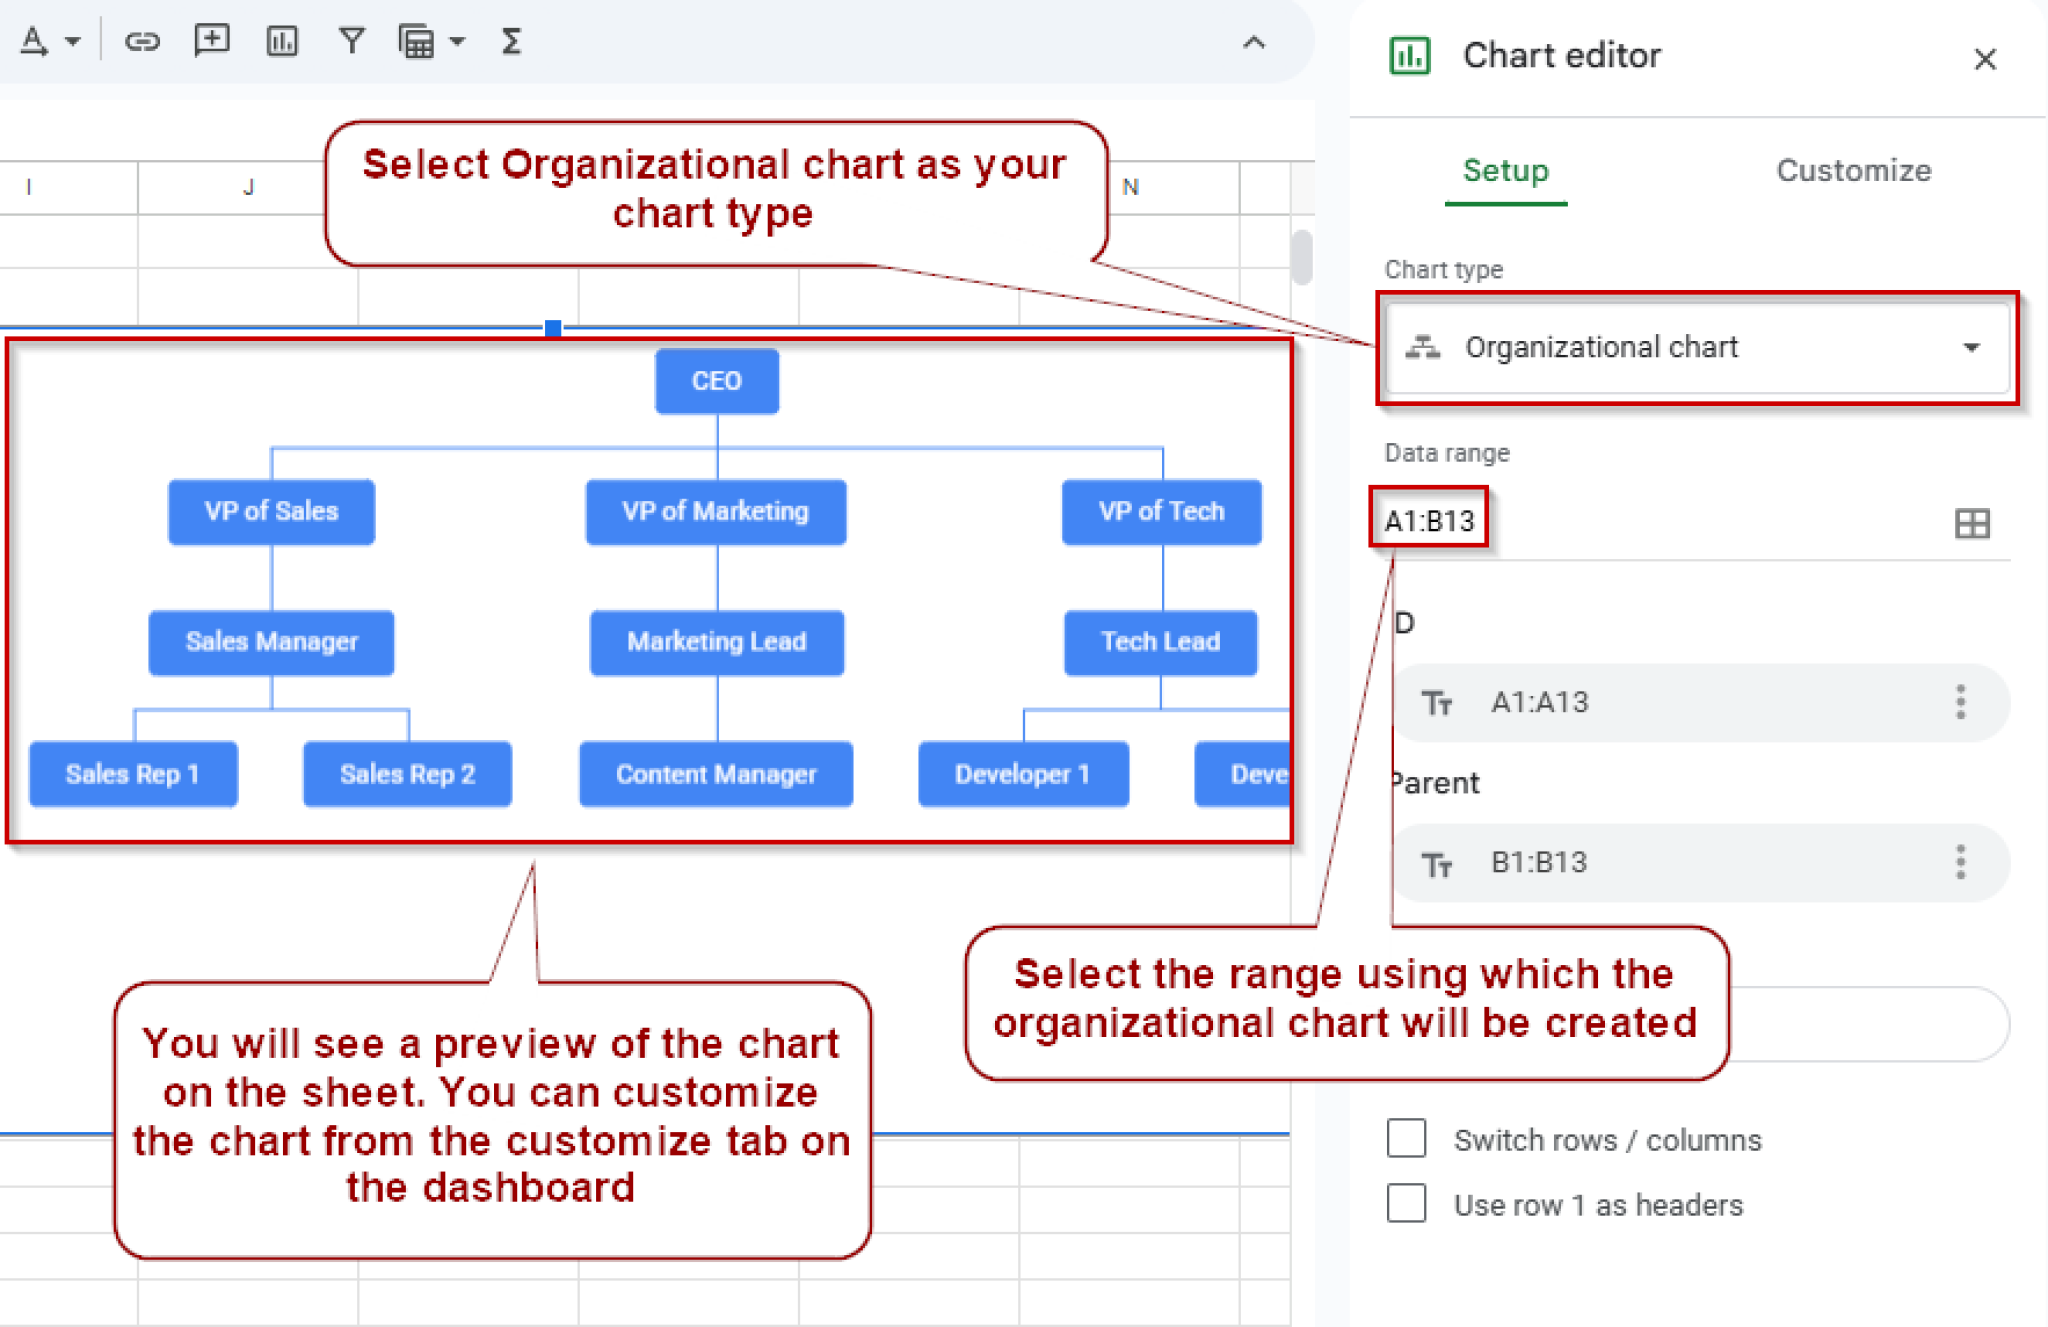
Task: Click the functions sigma icon
Action: point(511,40)
